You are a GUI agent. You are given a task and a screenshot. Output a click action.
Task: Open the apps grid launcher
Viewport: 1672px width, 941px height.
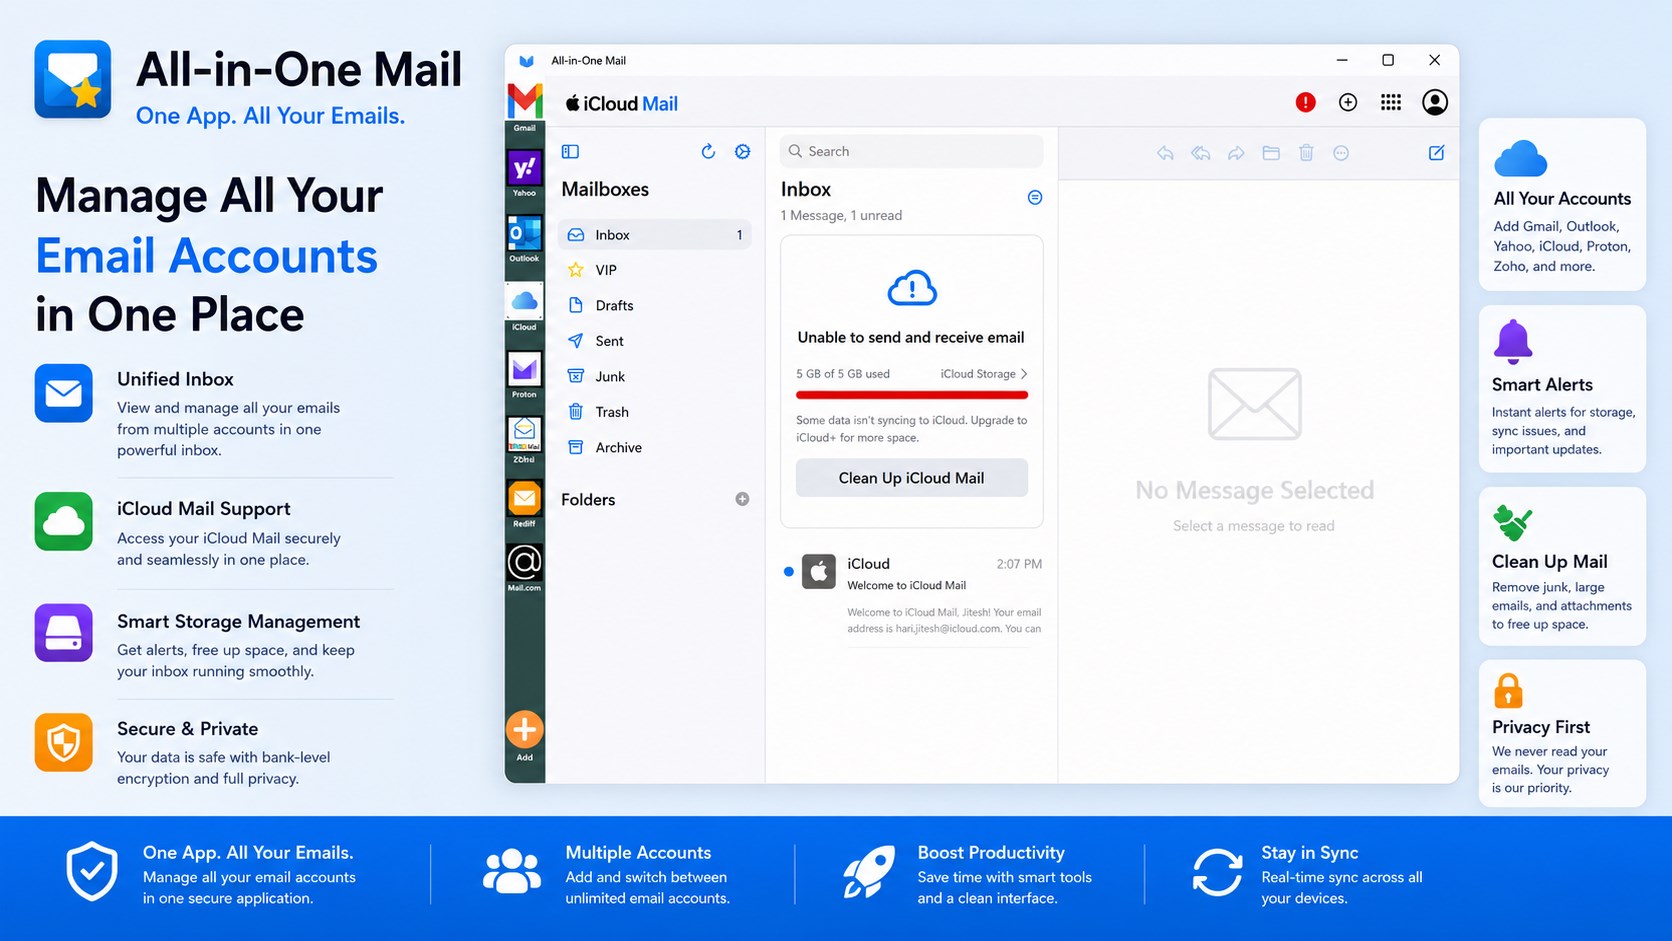pos(1391,102)
